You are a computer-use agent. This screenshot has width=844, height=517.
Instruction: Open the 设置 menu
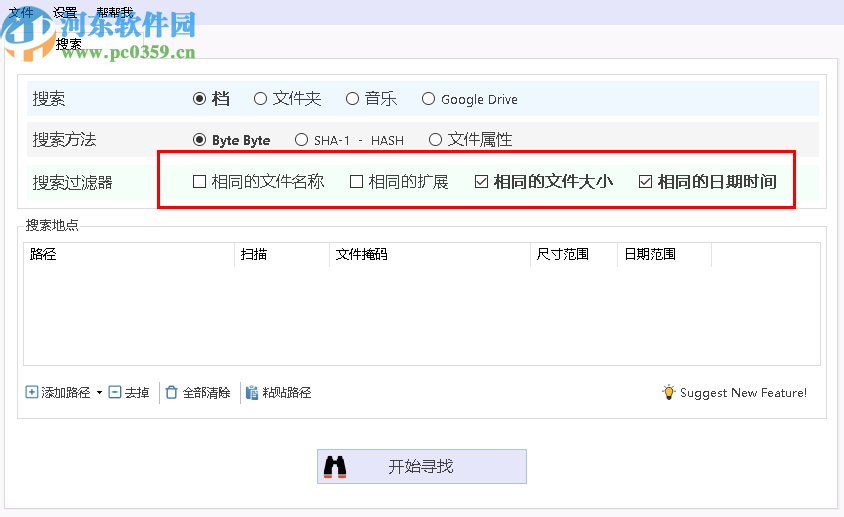click(x=65, y=12)
